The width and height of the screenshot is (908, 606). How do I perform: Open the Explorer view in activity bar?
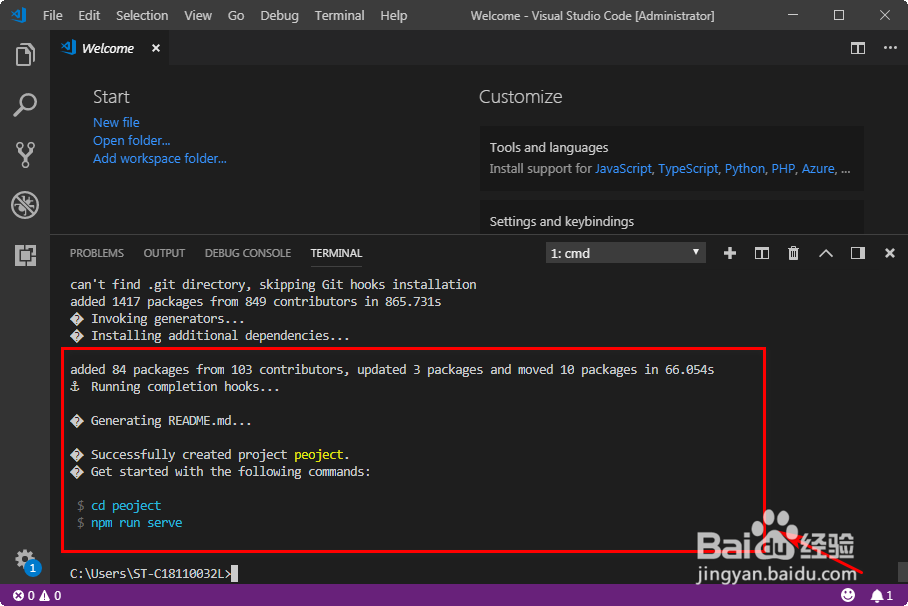pos(25,55)
